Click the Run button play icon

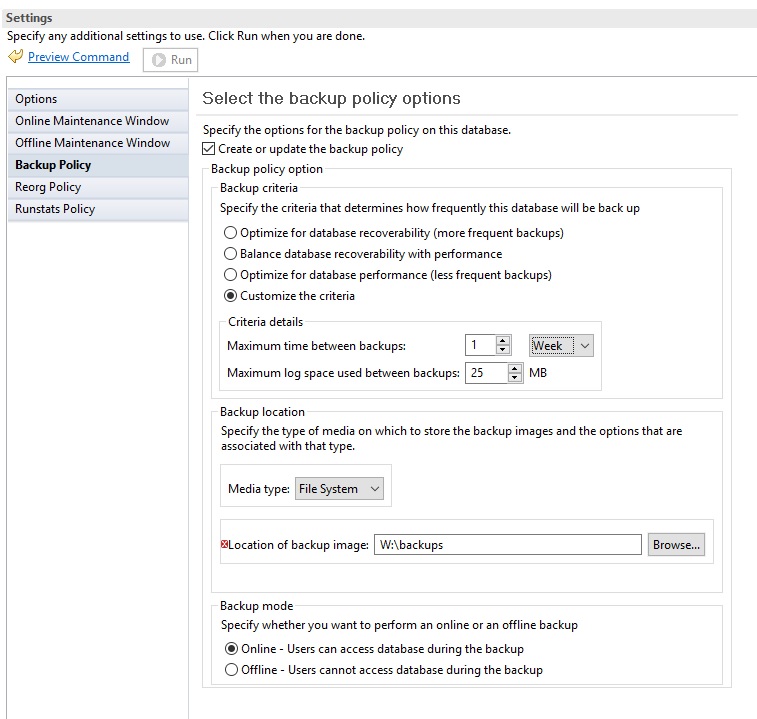tap(159, 60)
